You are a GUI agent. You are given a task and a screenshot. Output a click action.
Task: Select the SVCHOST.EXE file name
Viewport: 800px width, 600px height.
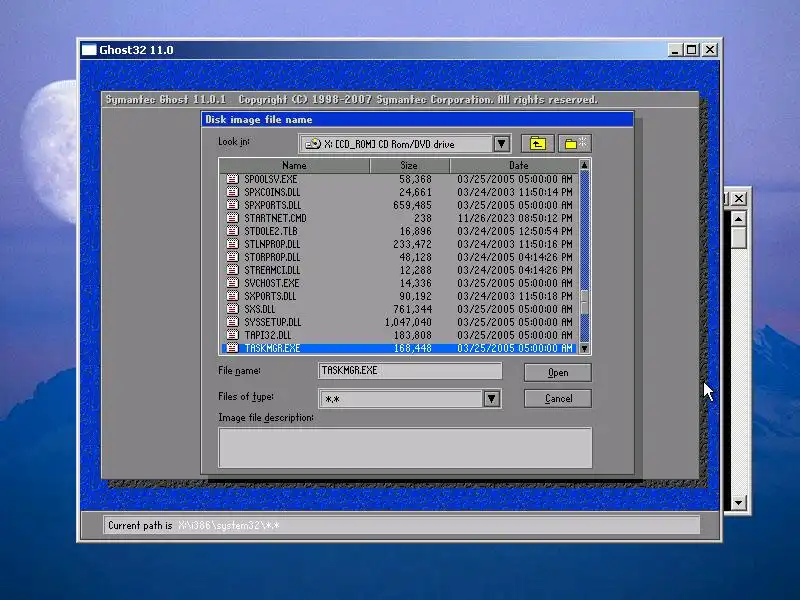[271, 283]
